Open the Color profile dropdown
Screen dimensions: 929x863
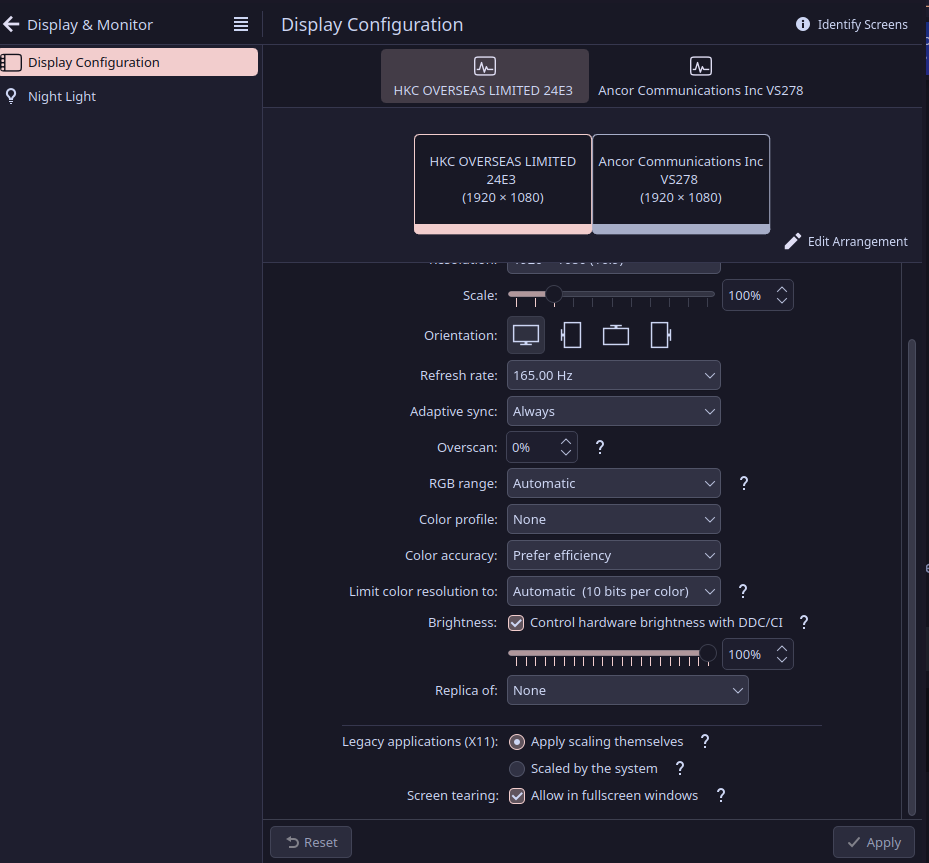(614, 519)
